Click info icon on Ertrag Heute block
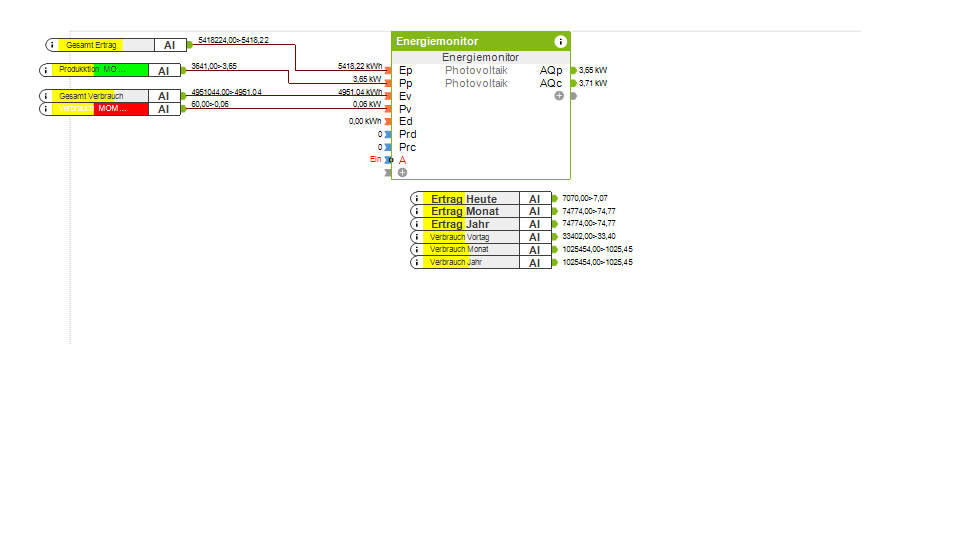 click(417, 198)
